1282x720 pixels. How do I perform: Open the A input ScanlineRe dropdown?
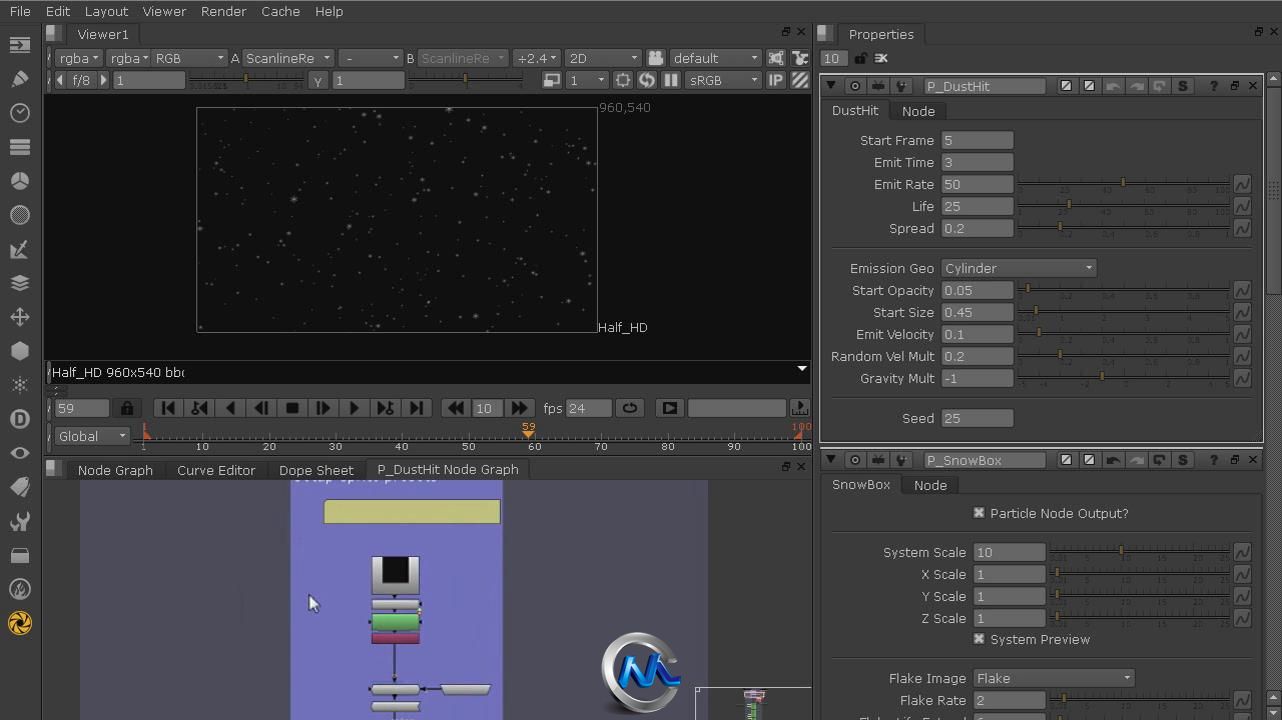288,58
